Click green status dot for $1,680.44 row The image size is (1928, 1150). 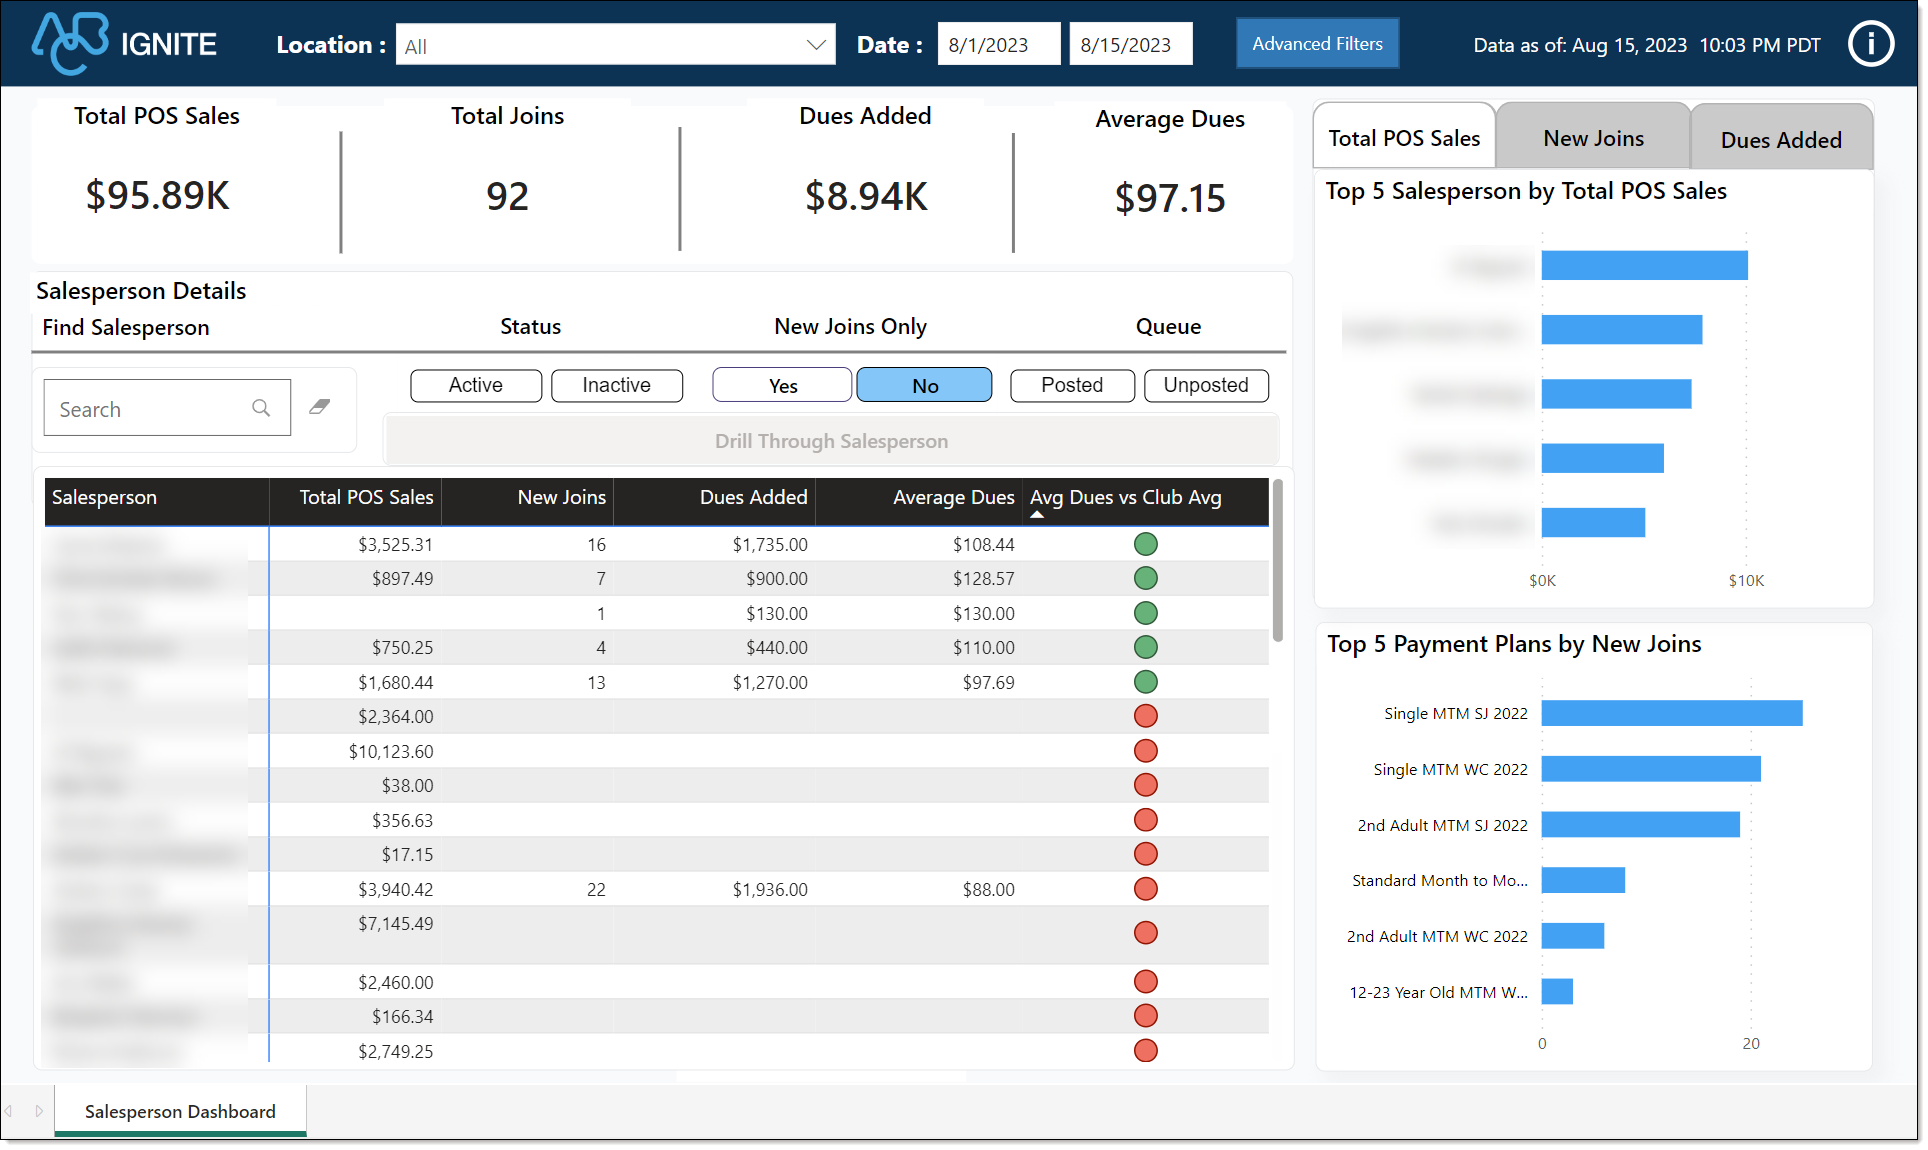point(1146,682)
